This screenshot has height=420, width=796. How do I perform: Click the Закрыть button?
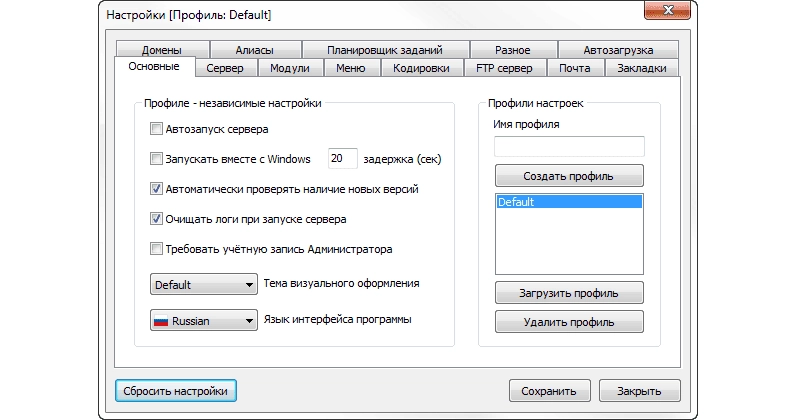639,391
